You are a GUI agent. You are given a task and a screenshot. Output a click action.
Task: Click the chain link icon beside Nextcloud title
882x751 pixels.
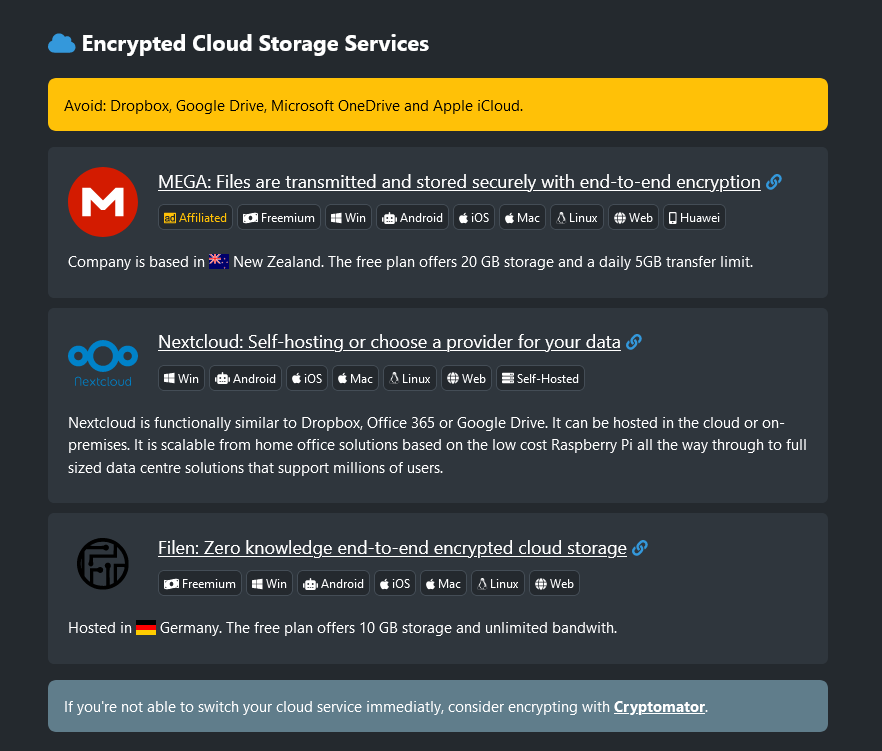point(634,342)
